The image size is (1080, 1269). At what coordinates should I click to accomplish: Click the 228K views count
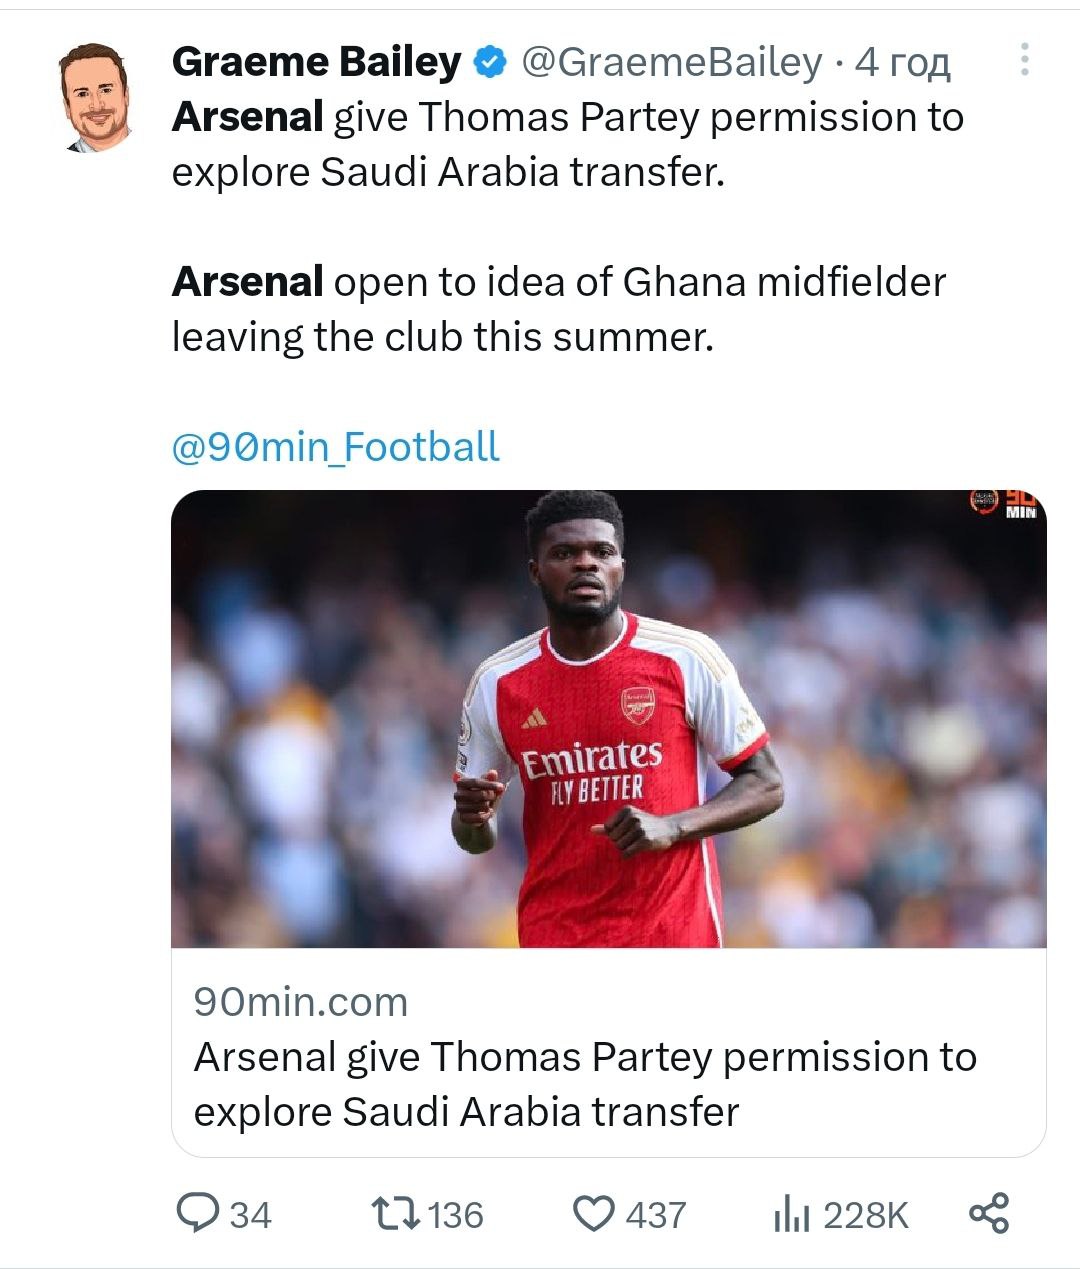865,1215
